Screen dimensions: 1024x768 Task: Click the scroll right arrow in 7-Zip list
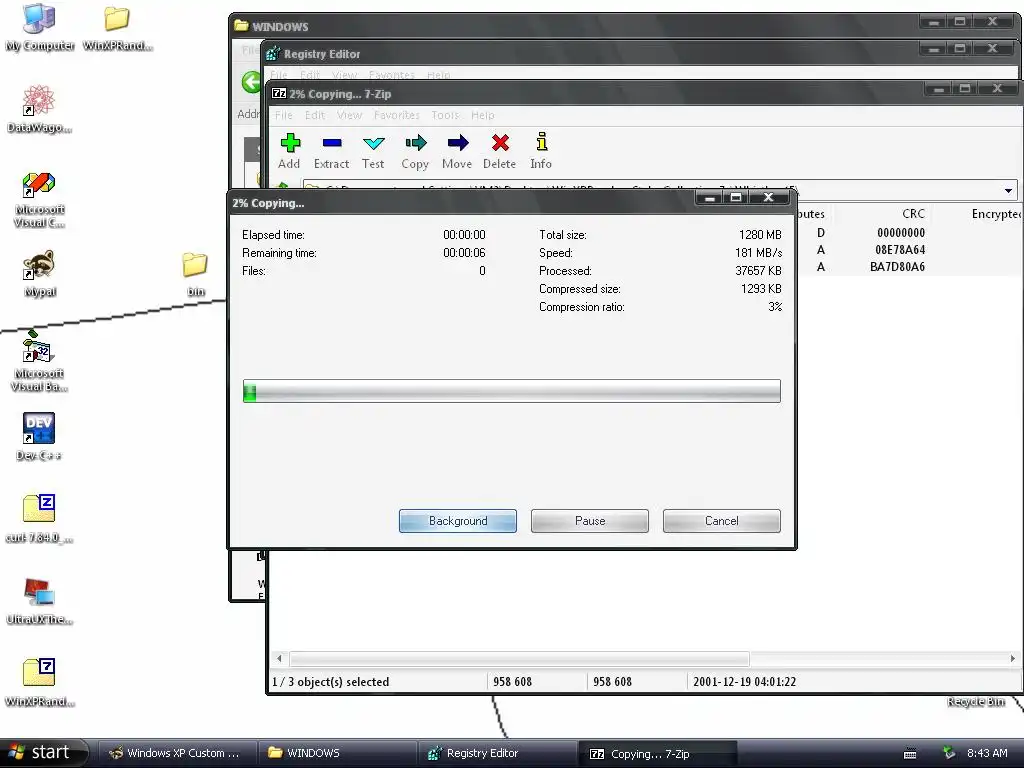[1012, 658]
